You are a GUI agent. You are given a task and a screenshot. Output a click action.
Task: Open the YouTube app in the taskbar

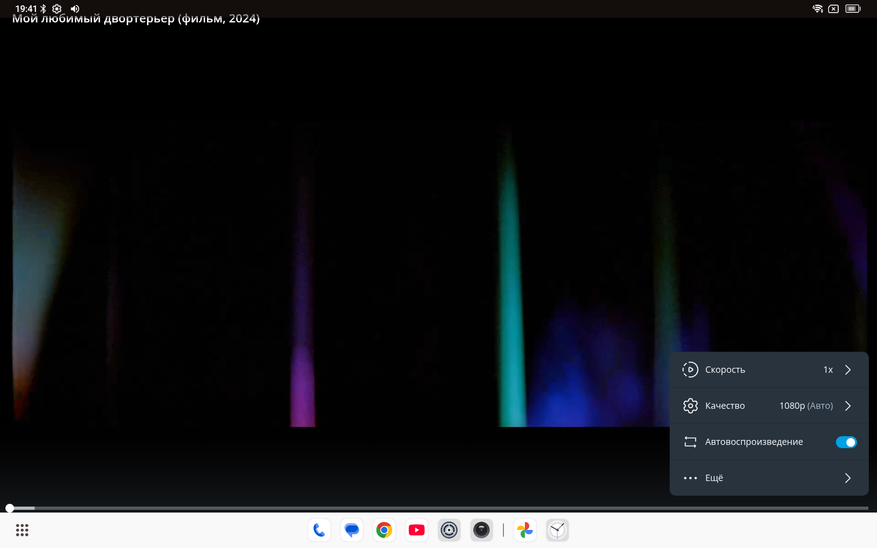(417, 530)
